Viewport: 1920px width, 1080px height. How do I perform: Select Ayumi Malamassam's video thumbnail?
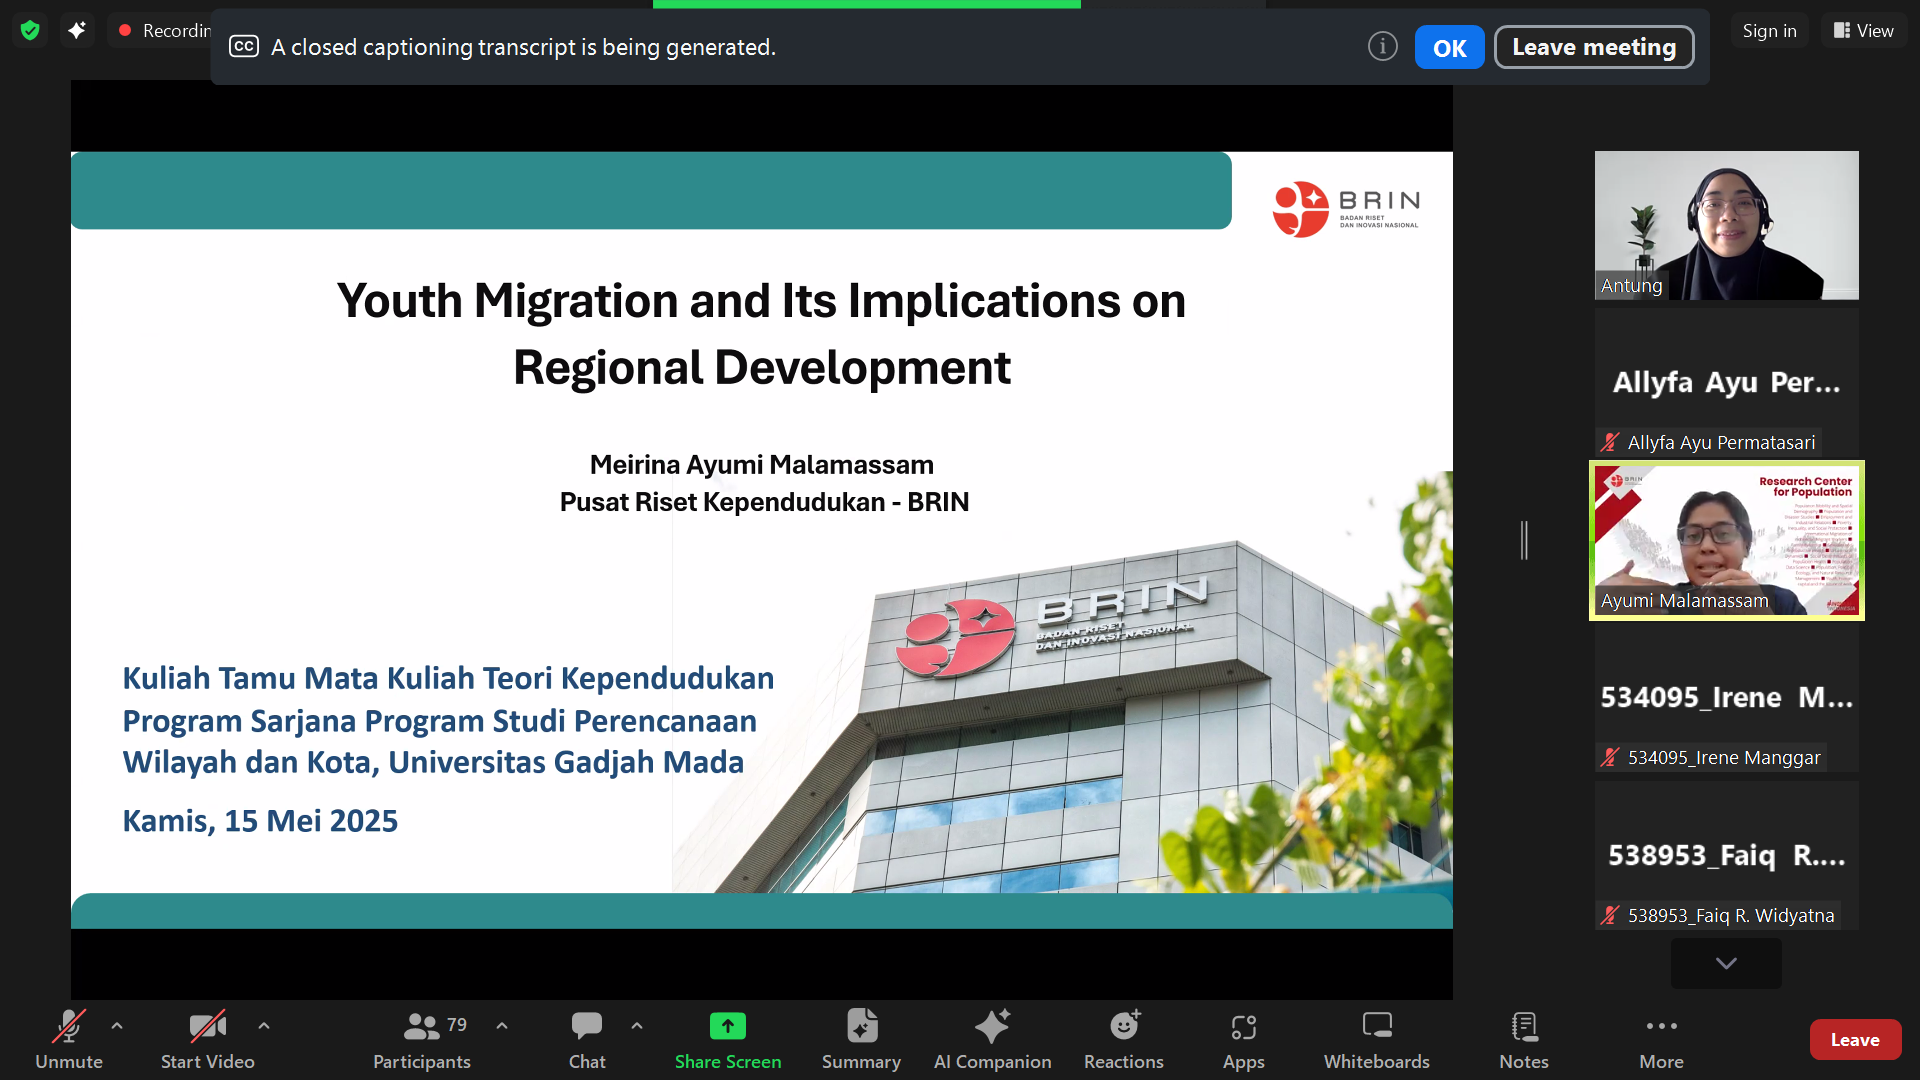pyautogui.click(x=1726, y=540)
